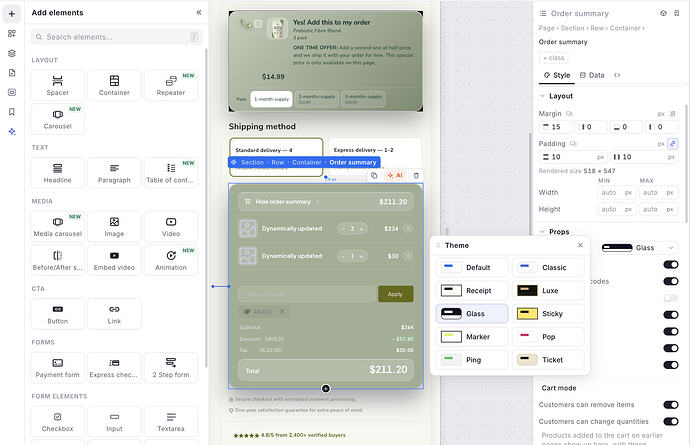
Task: Select the Glass theme
Action: (x=472, y=314)
